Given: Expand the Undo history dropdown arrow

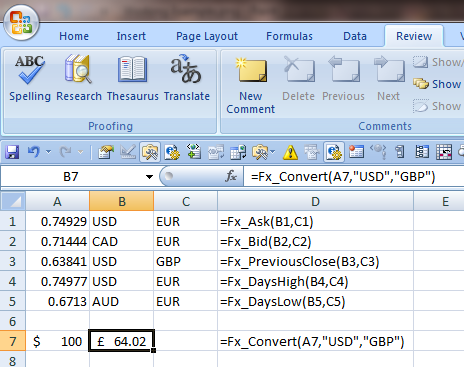Looking at the screenshot, I should pos(49,152).
